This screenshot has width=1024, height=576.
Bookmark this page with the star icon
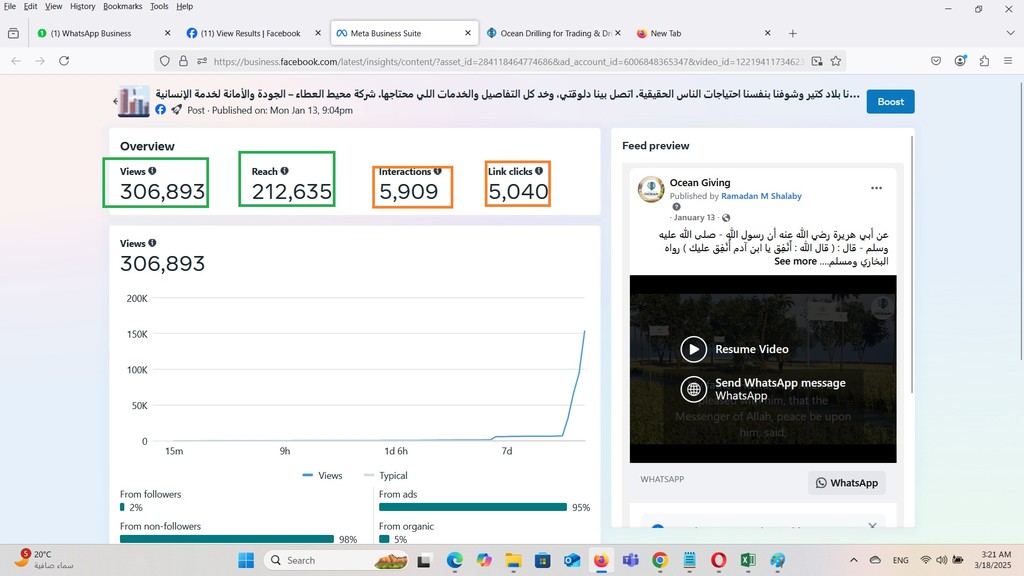[836, 61]
